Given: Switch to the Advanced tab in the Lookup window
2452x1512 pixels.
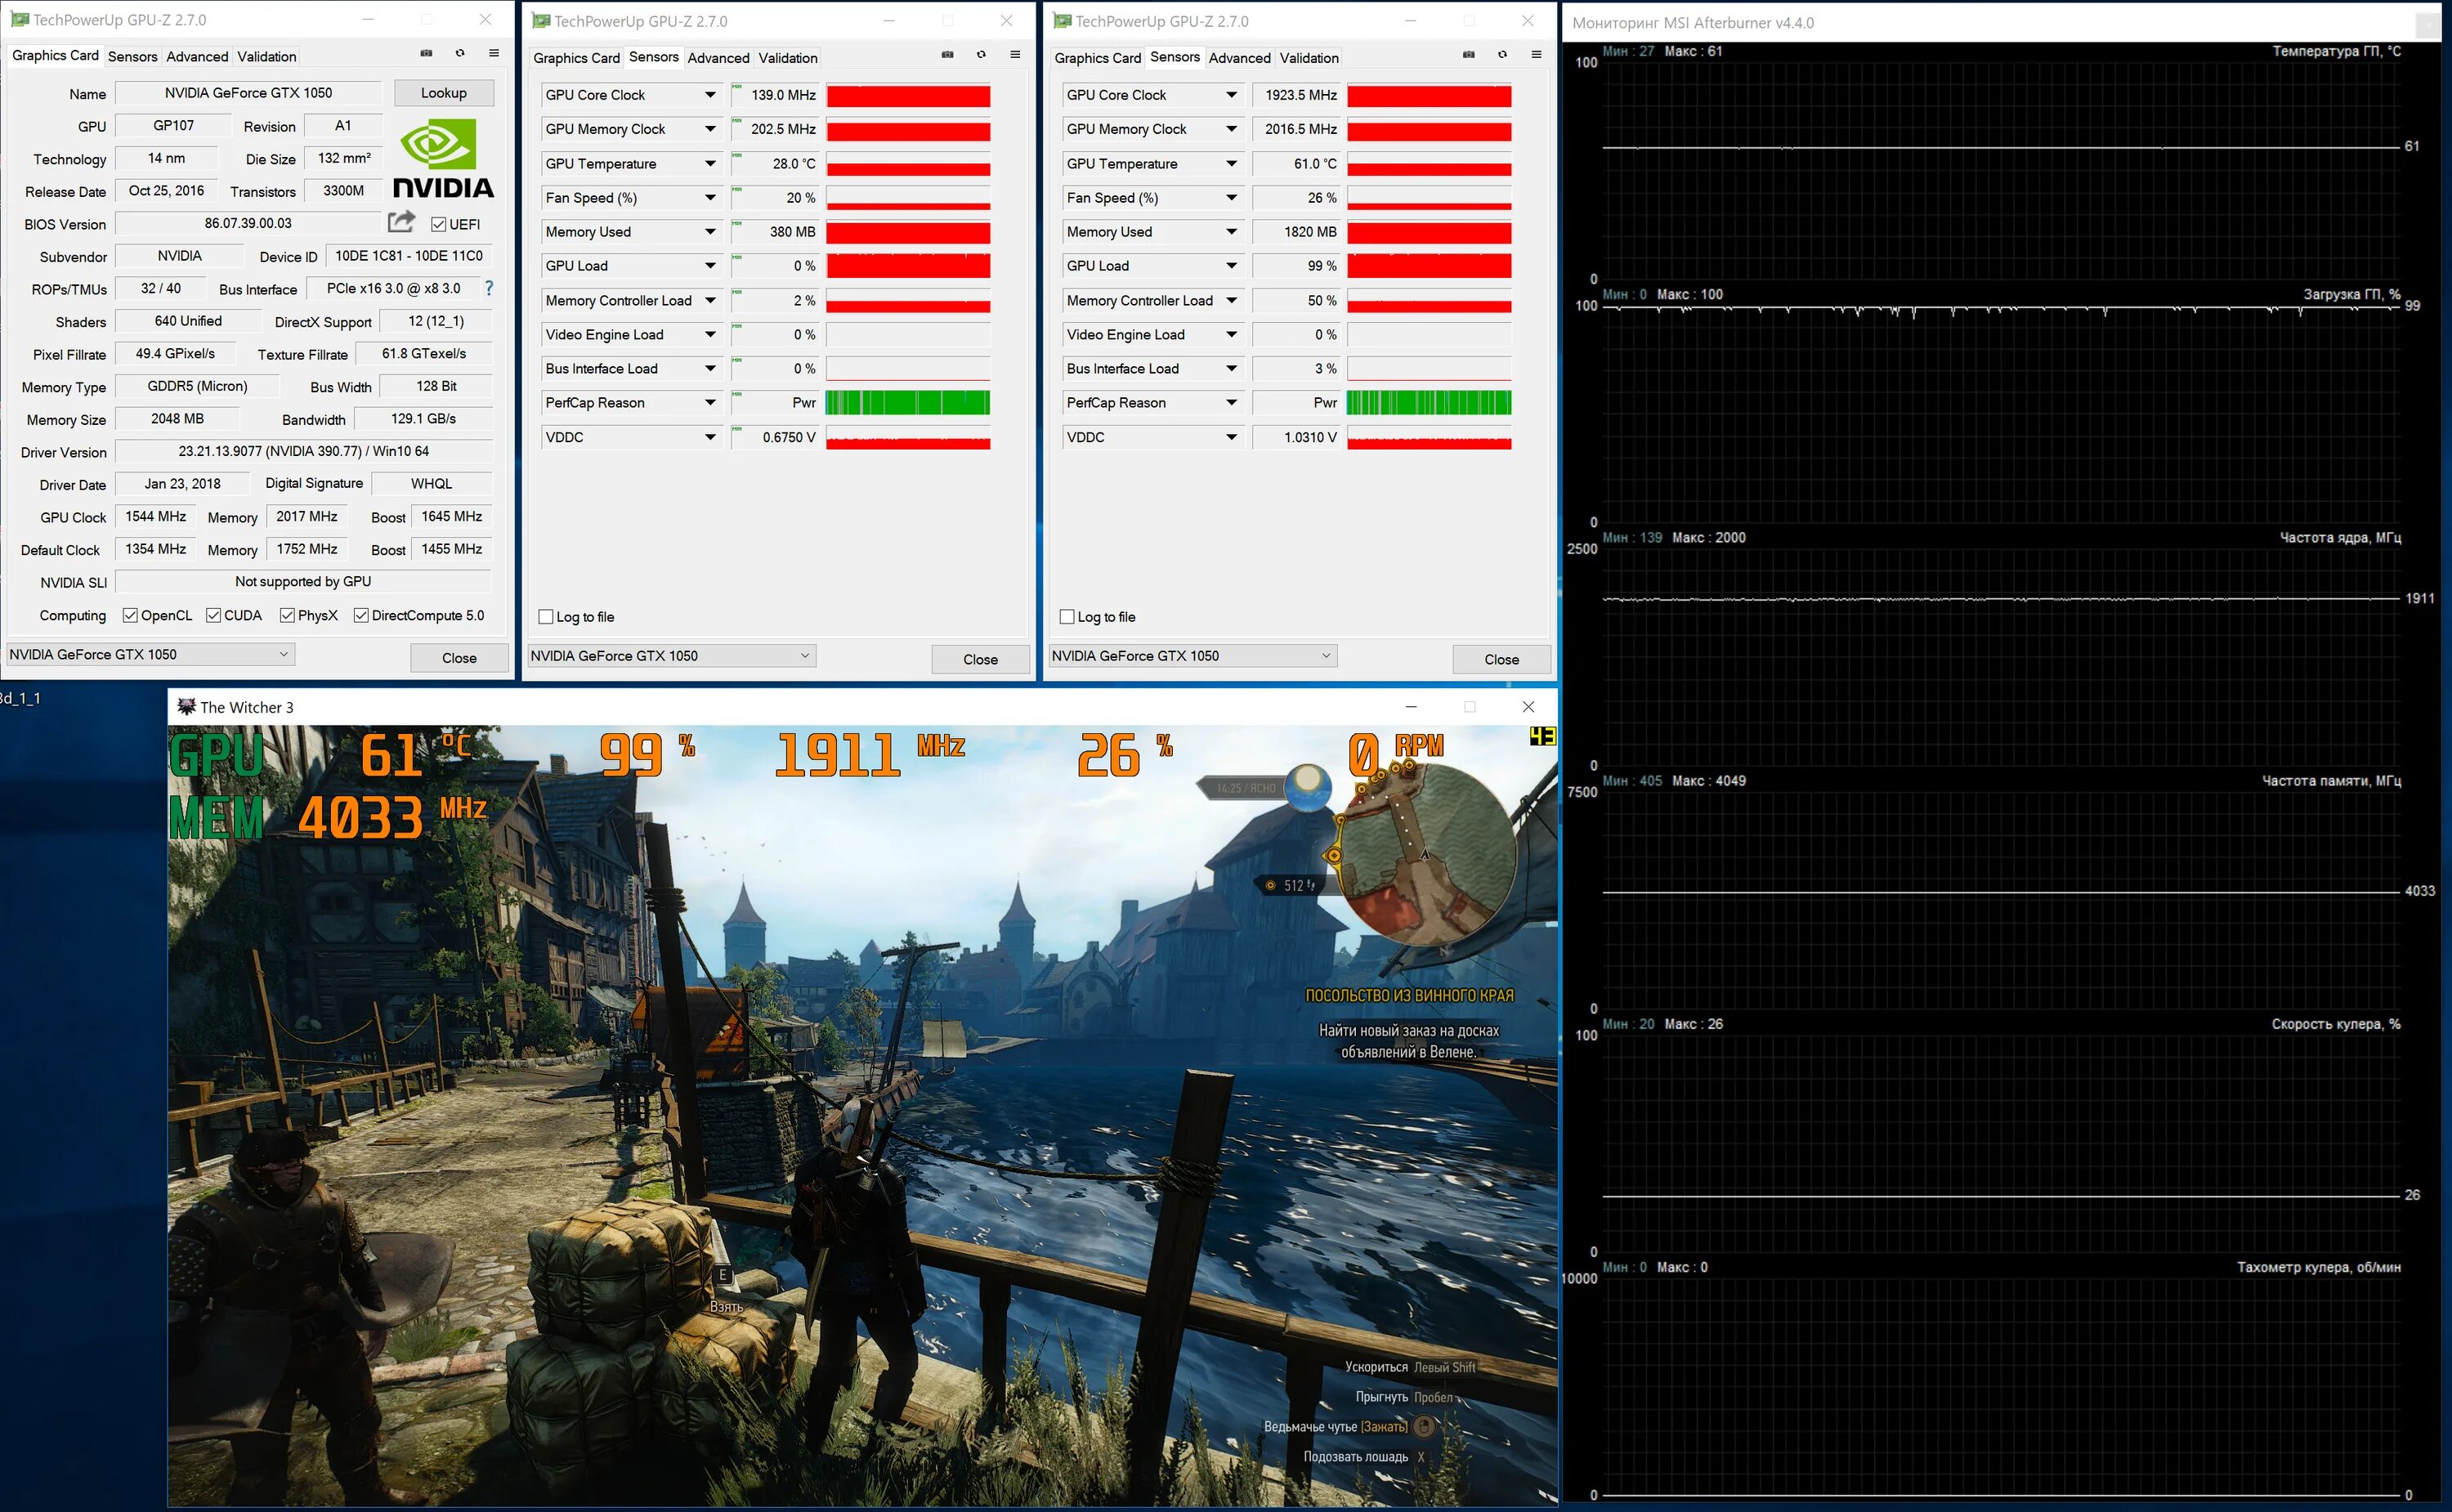Looking at the screenshot, I should tap(197, 57).
